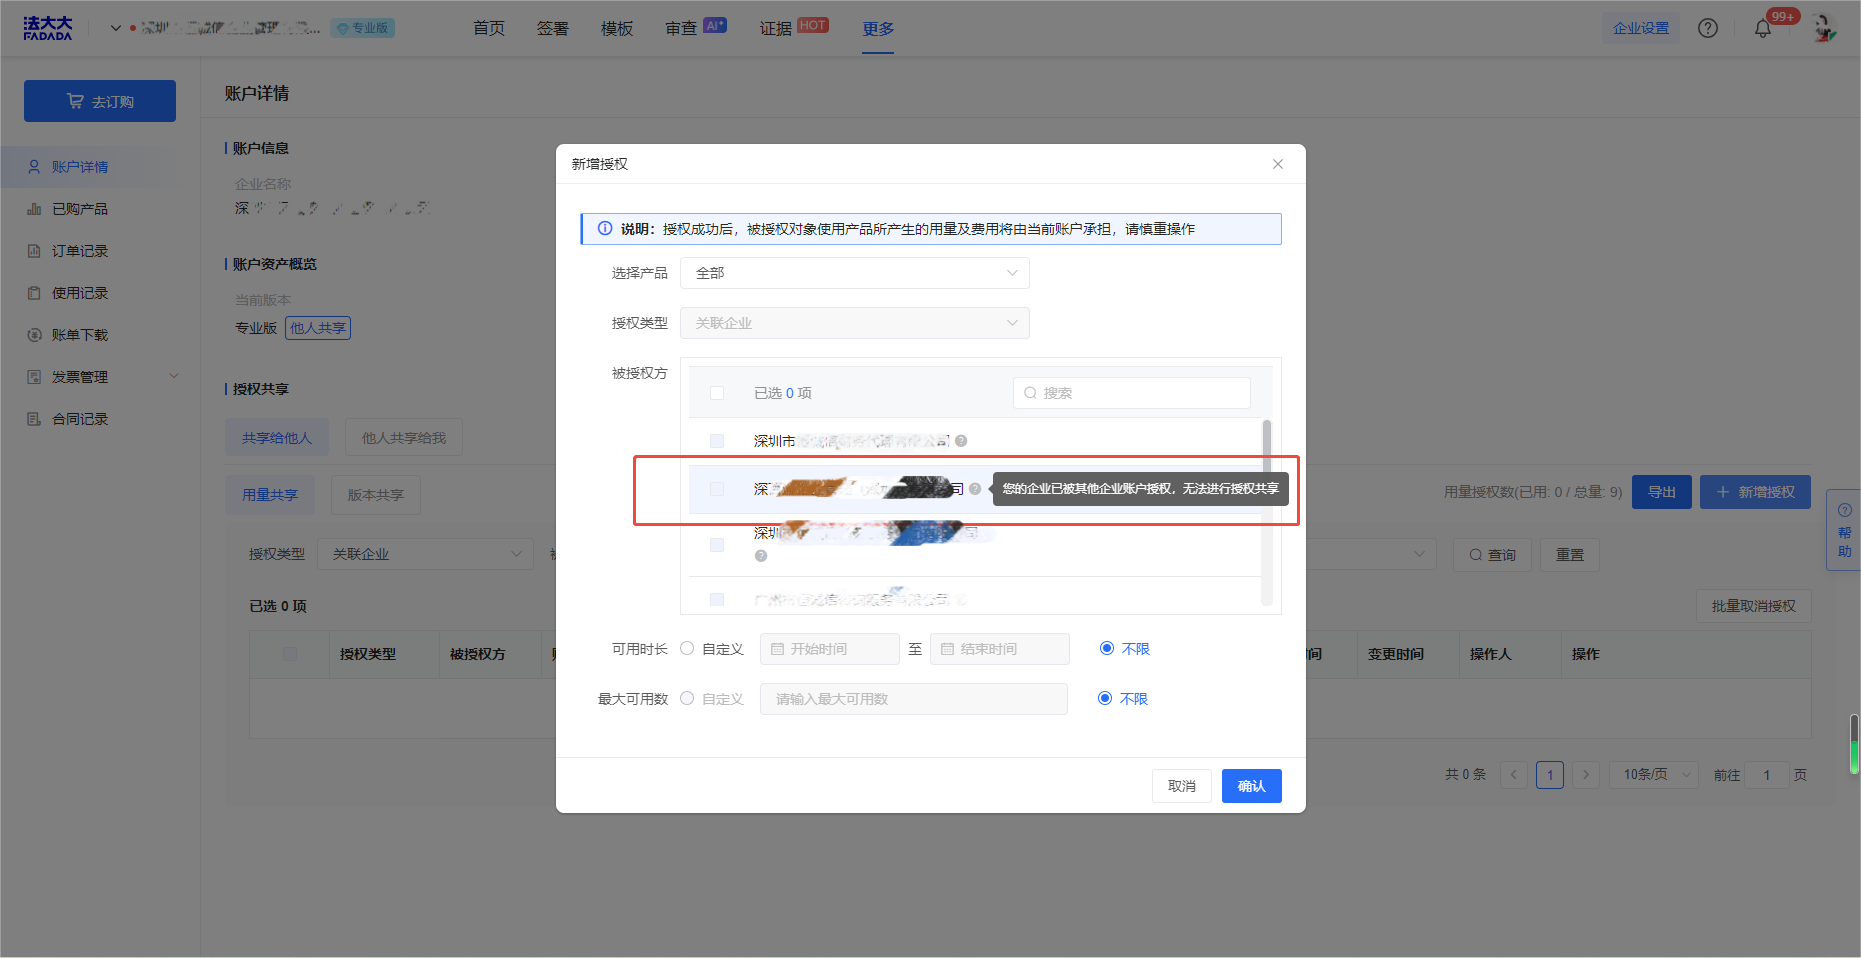Click the 操作人 column header
The width and height of the screenshot is (1861, 958).
tap(1491, 654)
